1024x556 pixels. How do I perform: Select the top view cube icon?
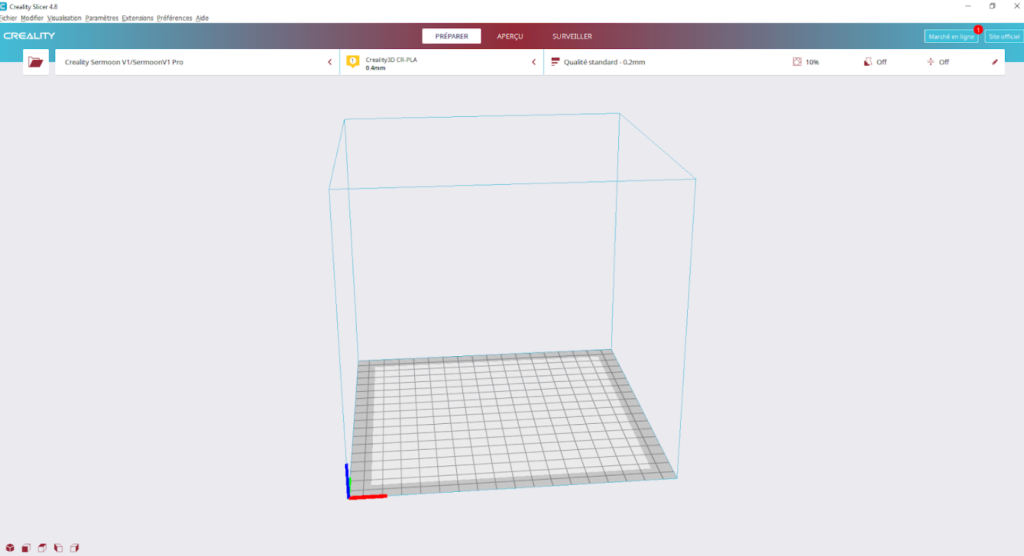coord(42,547)
